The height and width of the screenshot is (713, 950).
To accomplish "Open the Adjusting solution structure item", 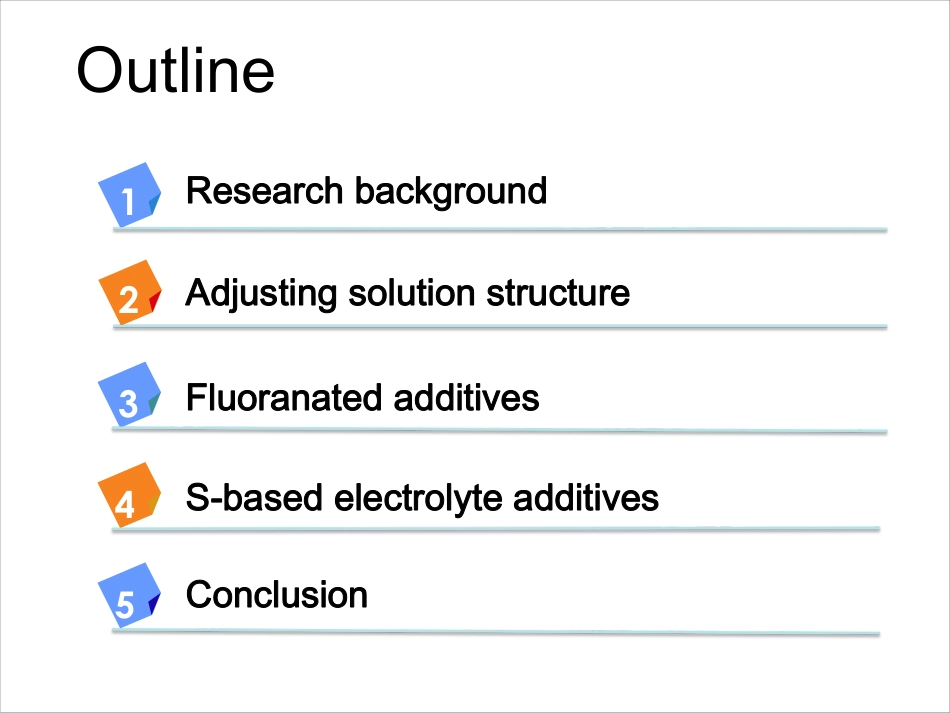I will (408, 294).
